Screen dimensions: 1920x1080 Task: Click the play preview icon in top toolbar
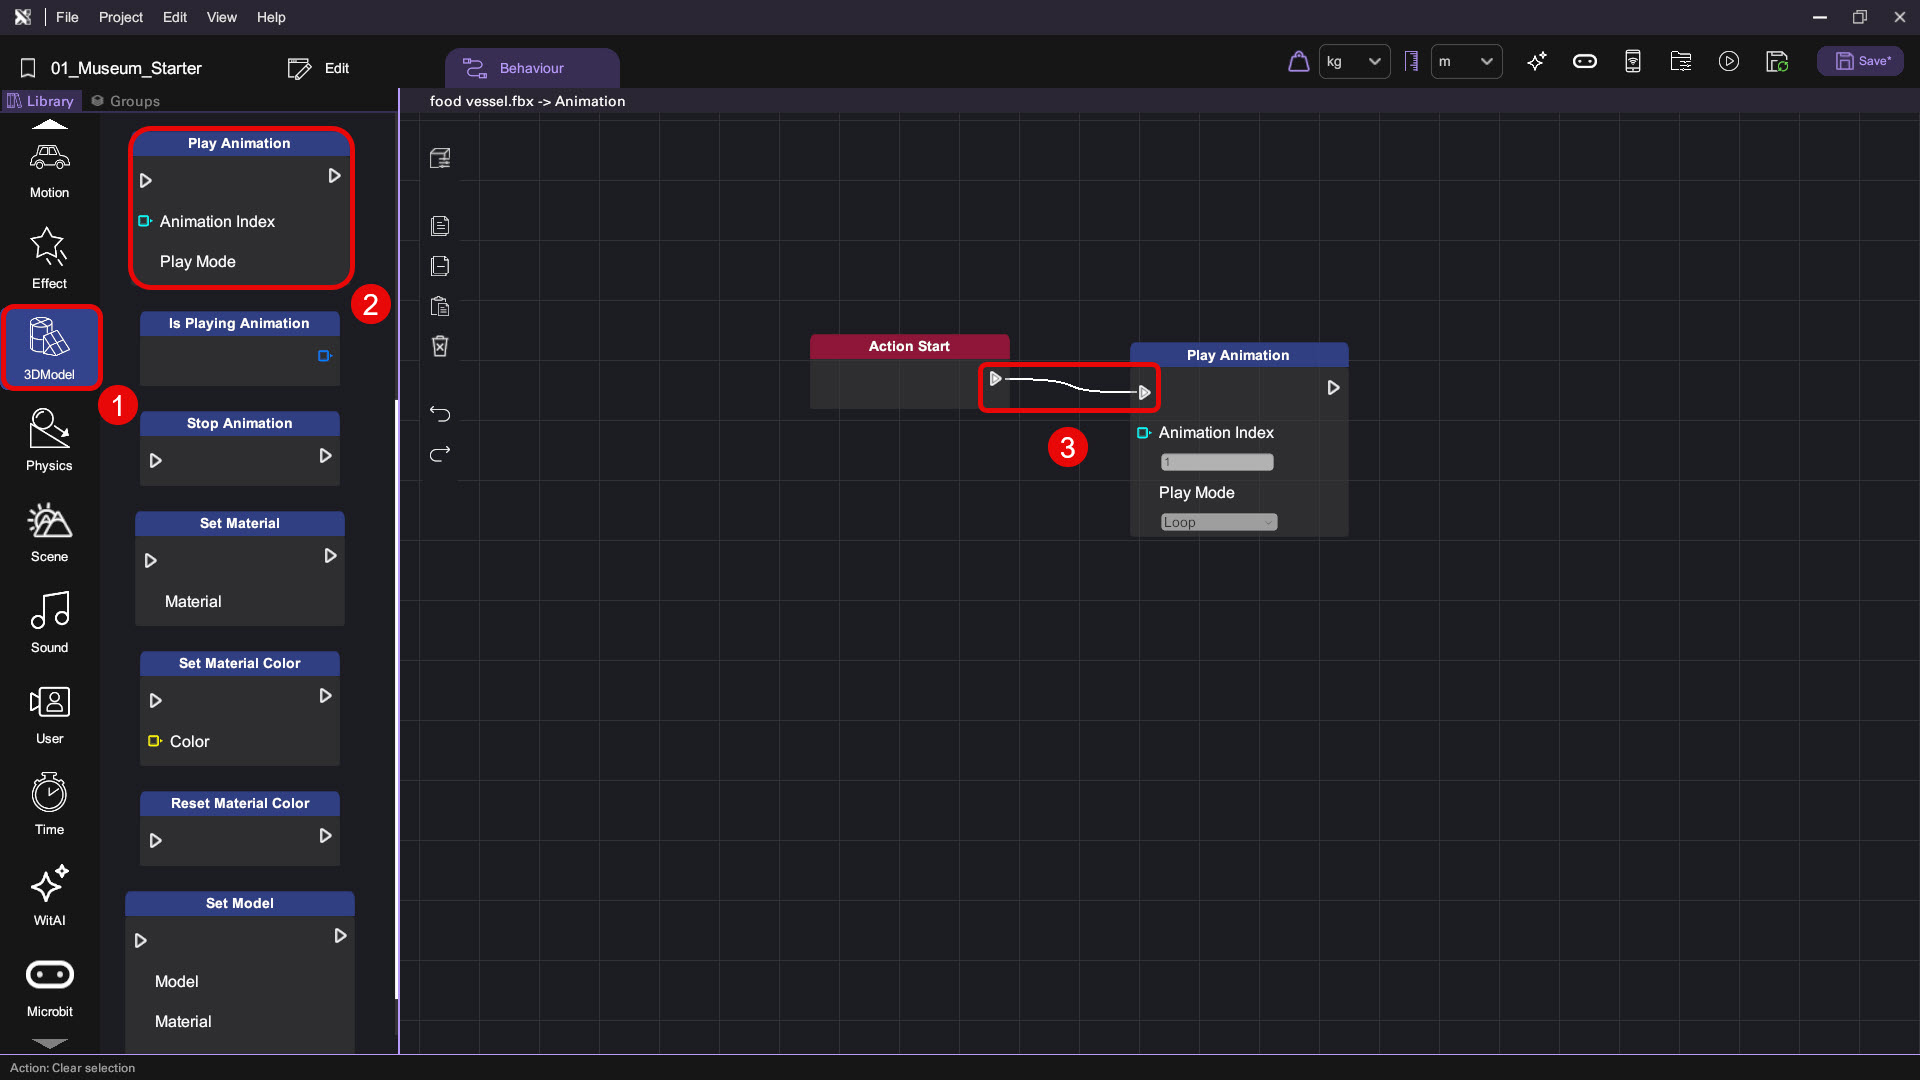tap(1729, 62)
